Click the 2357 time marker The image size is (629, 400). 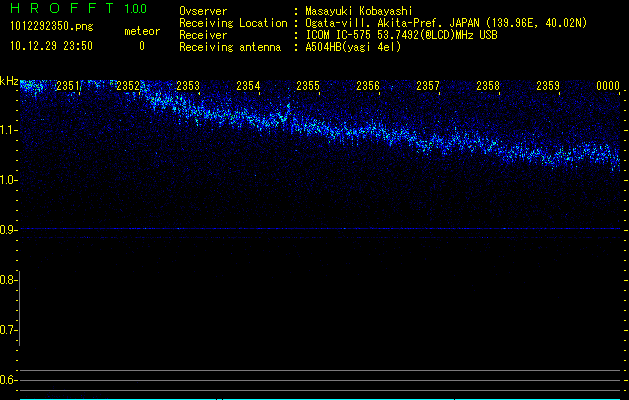click(428, 86)
